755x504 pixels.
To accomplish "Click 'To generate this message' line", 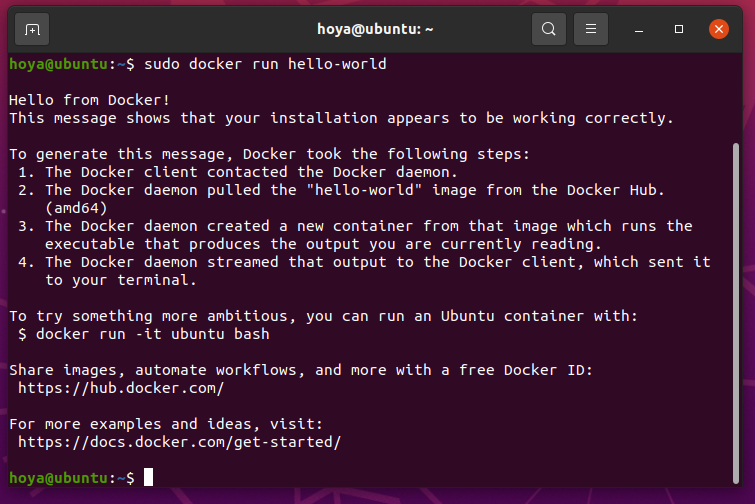I will [270, 154].
